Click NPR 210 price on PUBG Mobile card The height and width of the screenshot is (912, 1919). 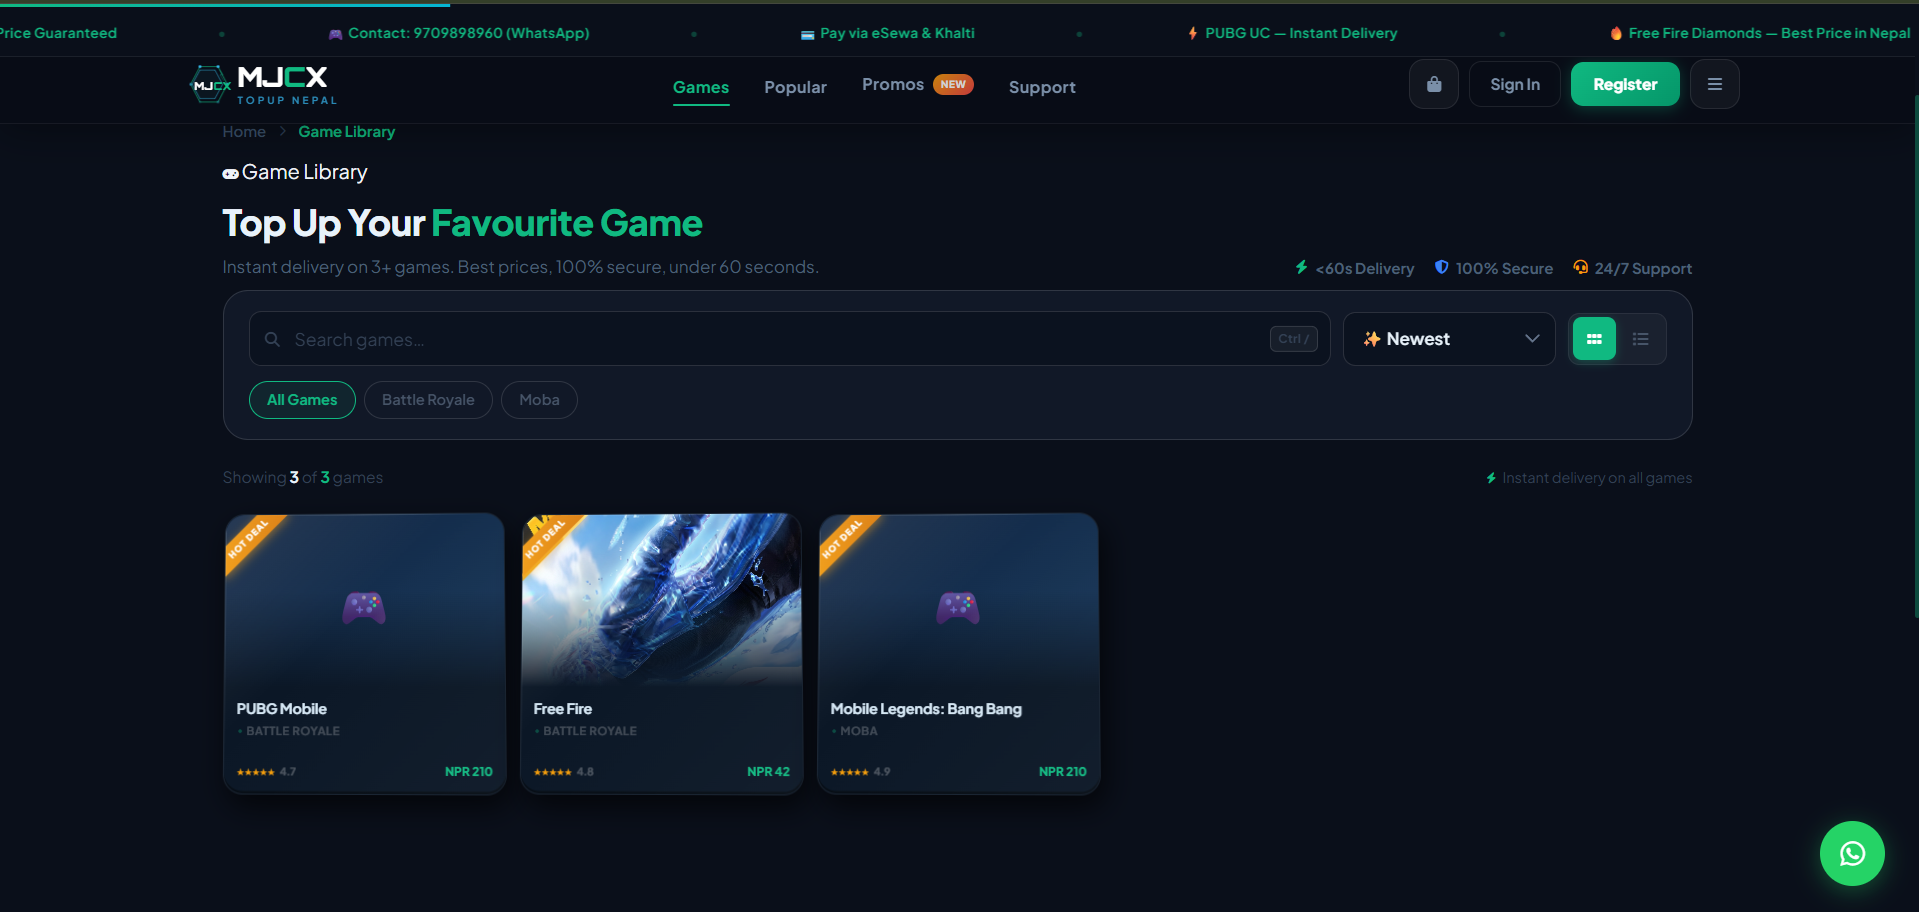click(x=468, y=772)
